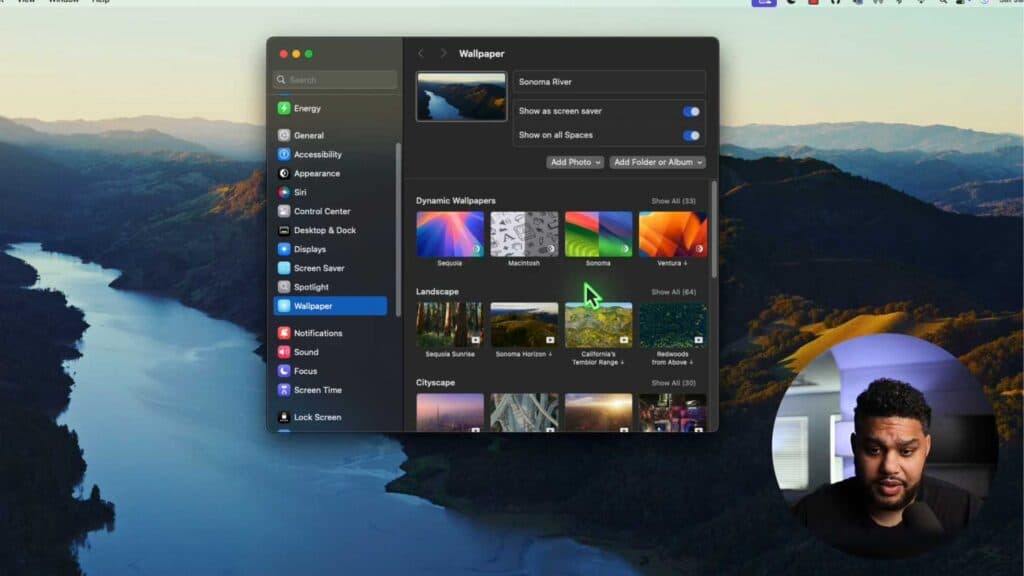
Task: Select the Accessibility sidebar icon
Action: tap(283, 154)
